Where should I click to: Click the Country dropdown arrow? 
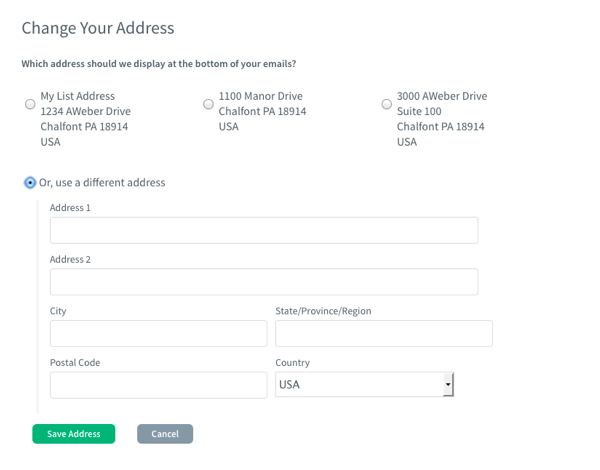click(x=448, y=385)
